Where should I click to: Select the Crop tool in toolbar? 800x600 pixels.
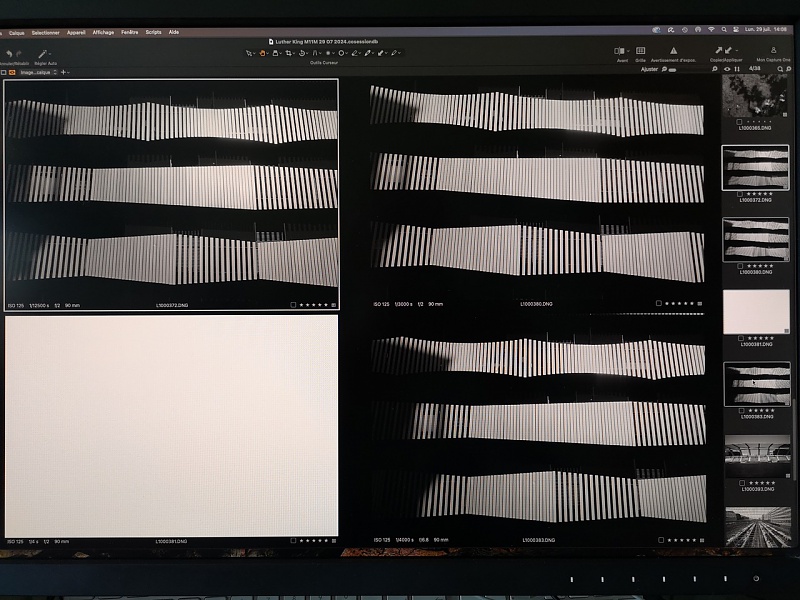(x=289, y=52)
